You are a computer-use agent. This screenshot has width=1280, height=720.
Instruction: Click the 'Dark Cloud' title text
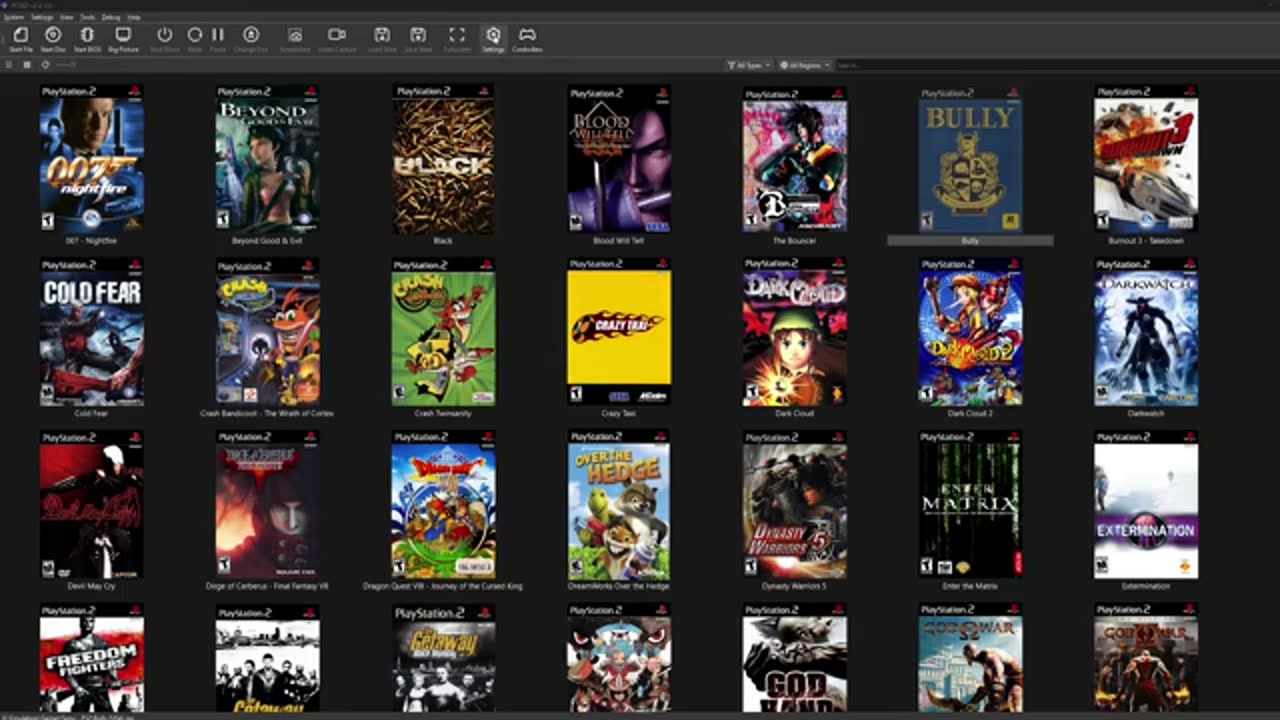[x=795, y=413]
